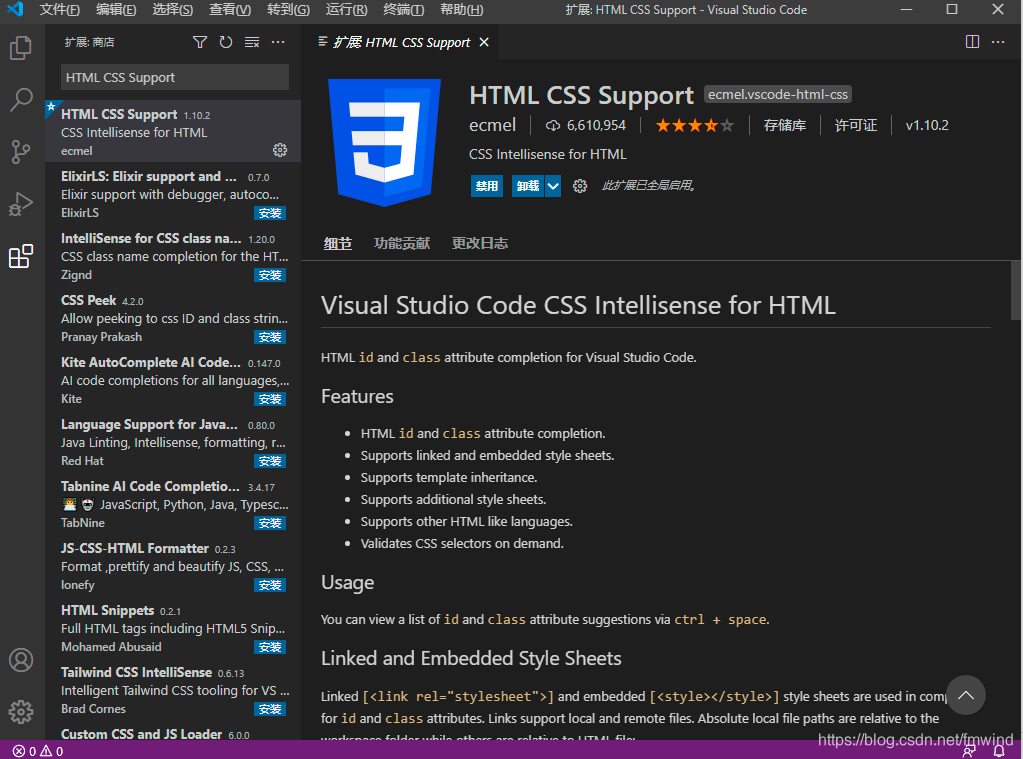Image resolution: width=1023 pixels, height=759 pixels.
Task: Expand the uninstall dropdown arrow
Action: [x=553, y=186]
